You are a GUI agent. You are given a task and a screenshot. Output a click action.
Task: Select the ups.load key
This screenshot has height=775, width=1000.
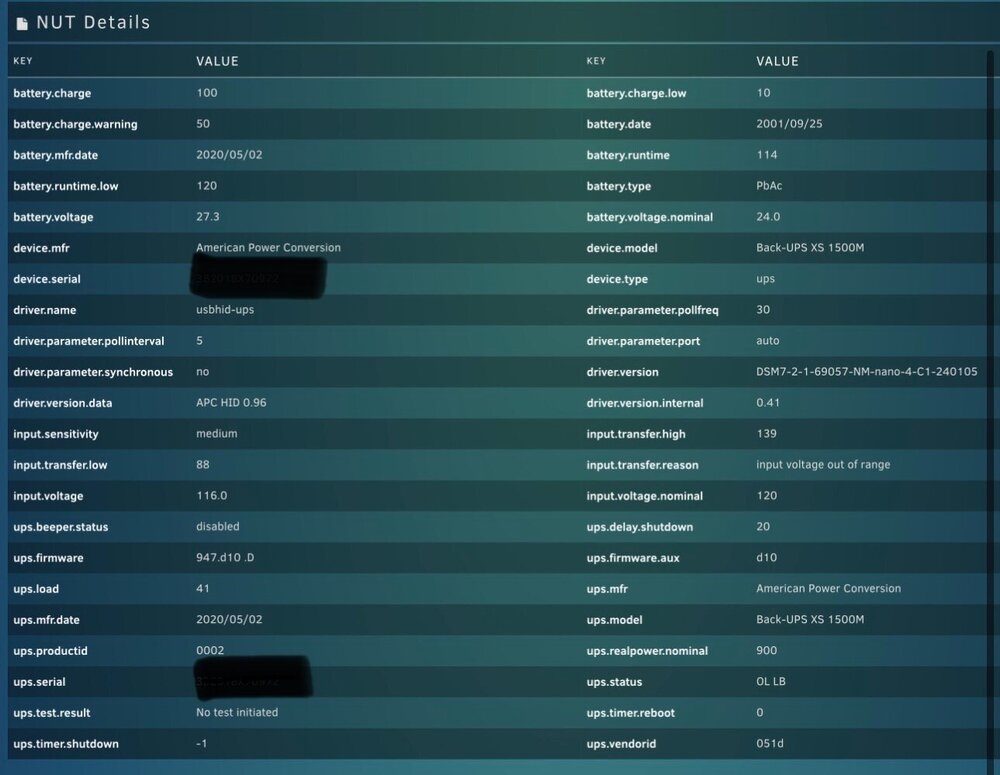pyautogui.click(x=36, y=589)
